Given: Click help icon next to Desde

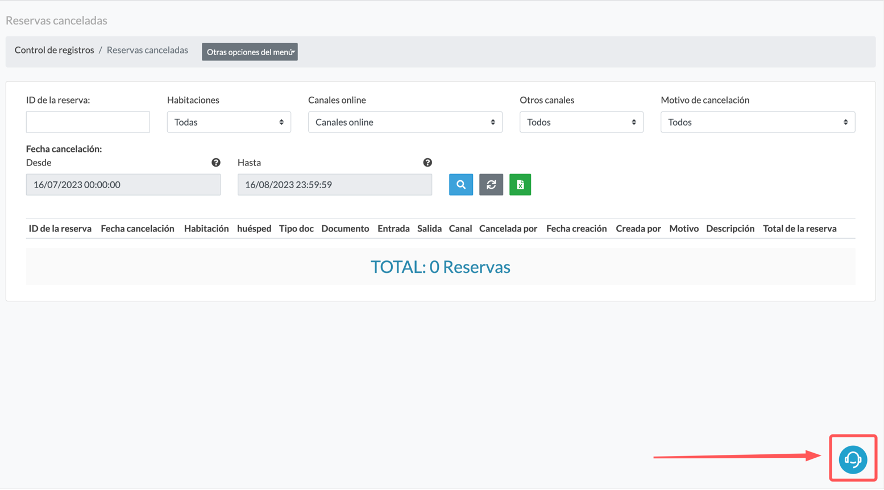Looking at the screenshot, I should click(x=215, y=162).
